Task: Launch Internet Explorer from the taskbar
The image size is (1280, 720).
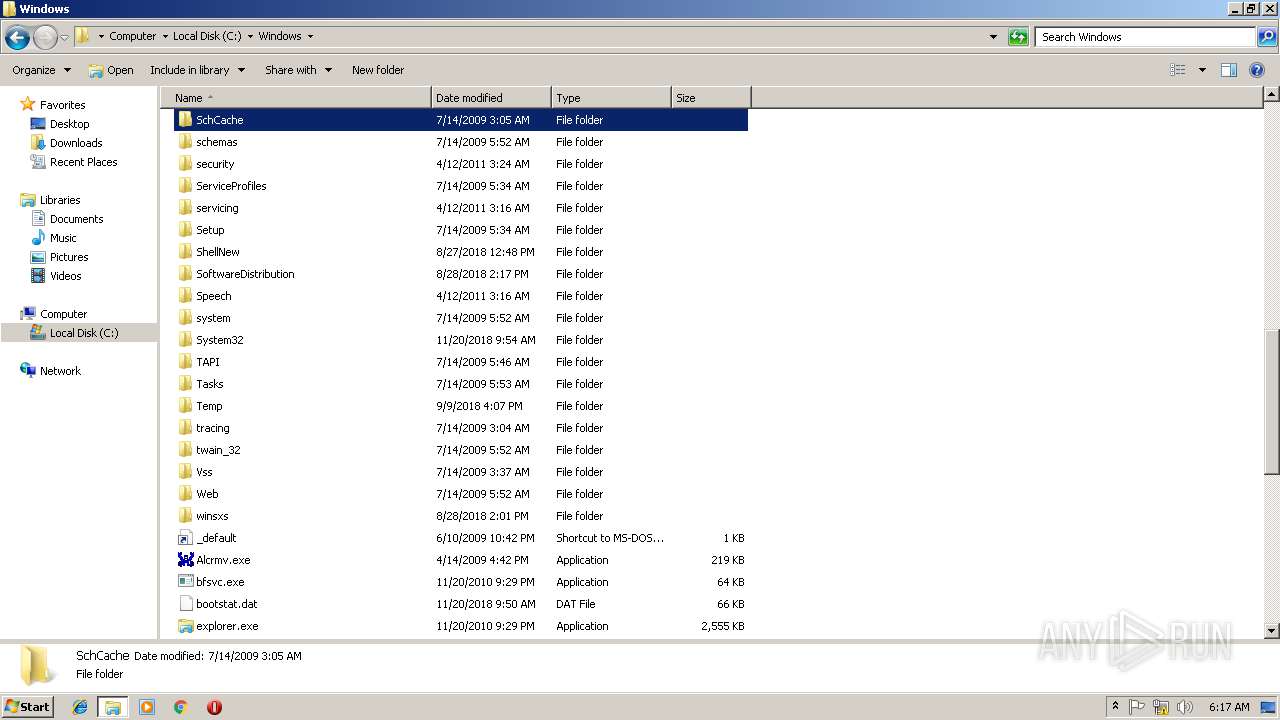Action: [80, 707]
